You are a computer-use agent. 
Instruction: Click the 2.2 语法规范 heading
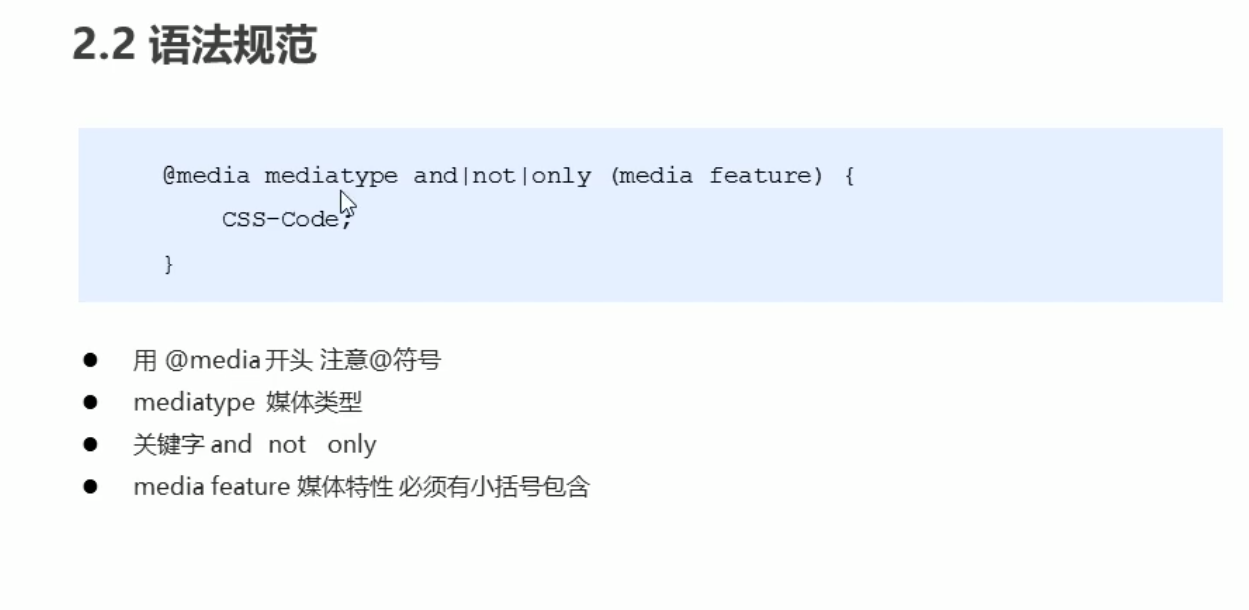tap(195, 46)
